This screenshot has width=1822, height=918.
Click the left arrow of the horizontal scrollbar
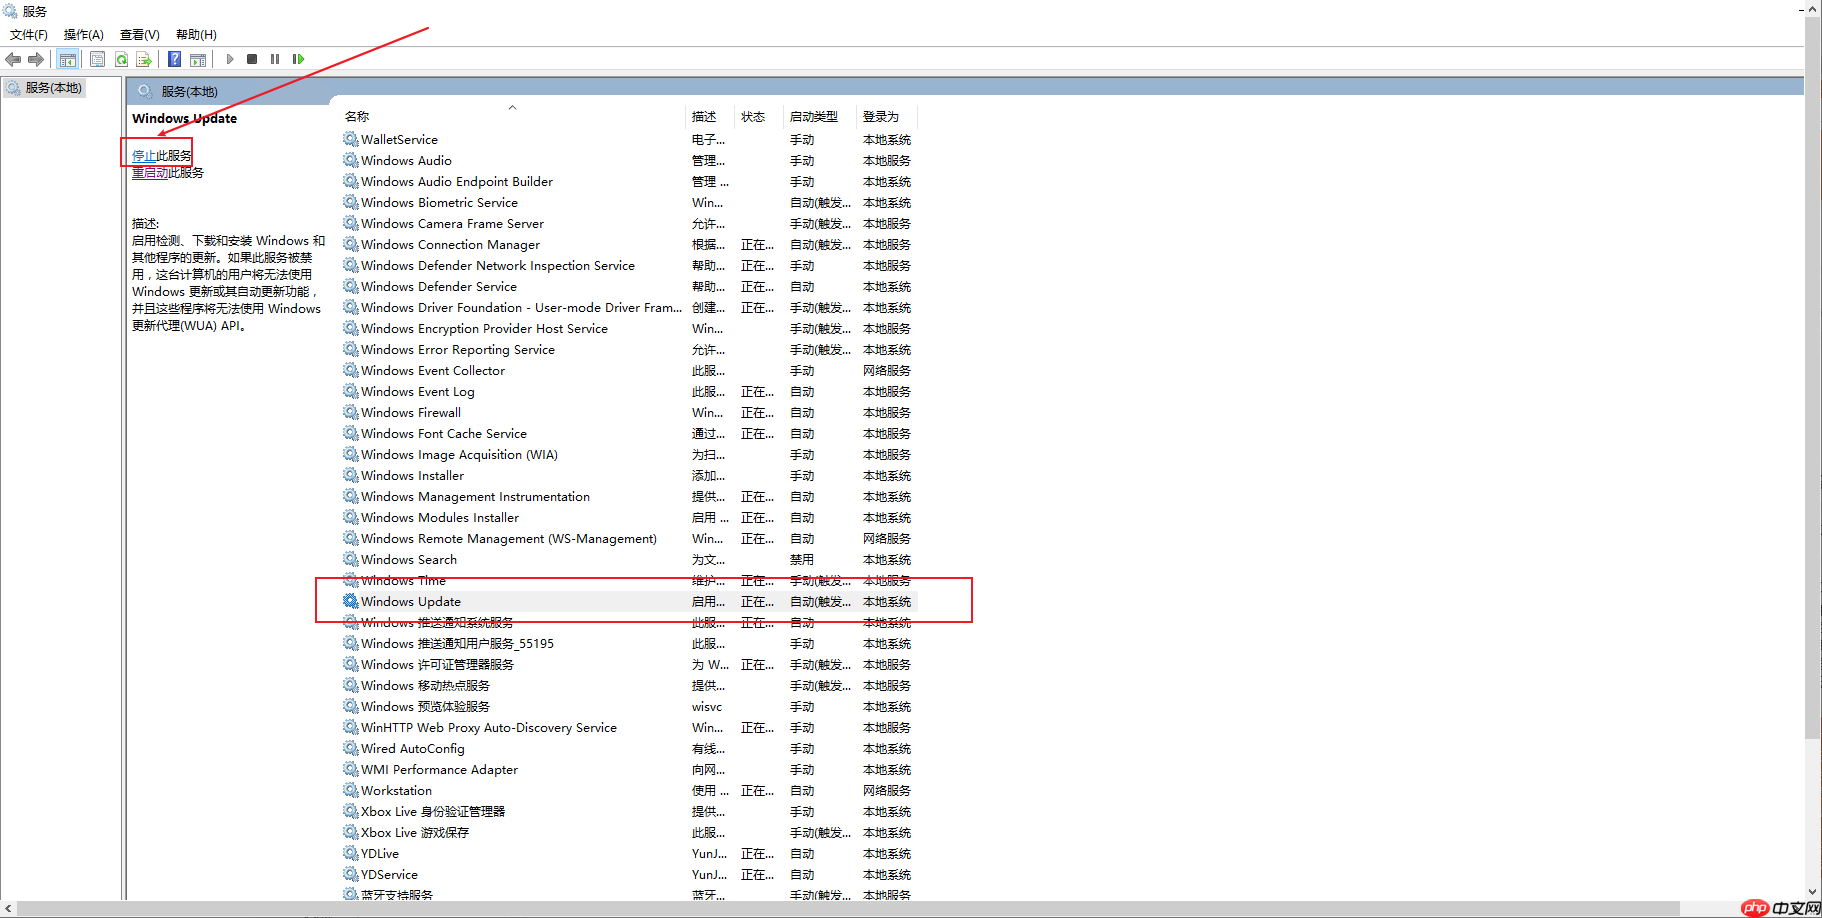9,909
